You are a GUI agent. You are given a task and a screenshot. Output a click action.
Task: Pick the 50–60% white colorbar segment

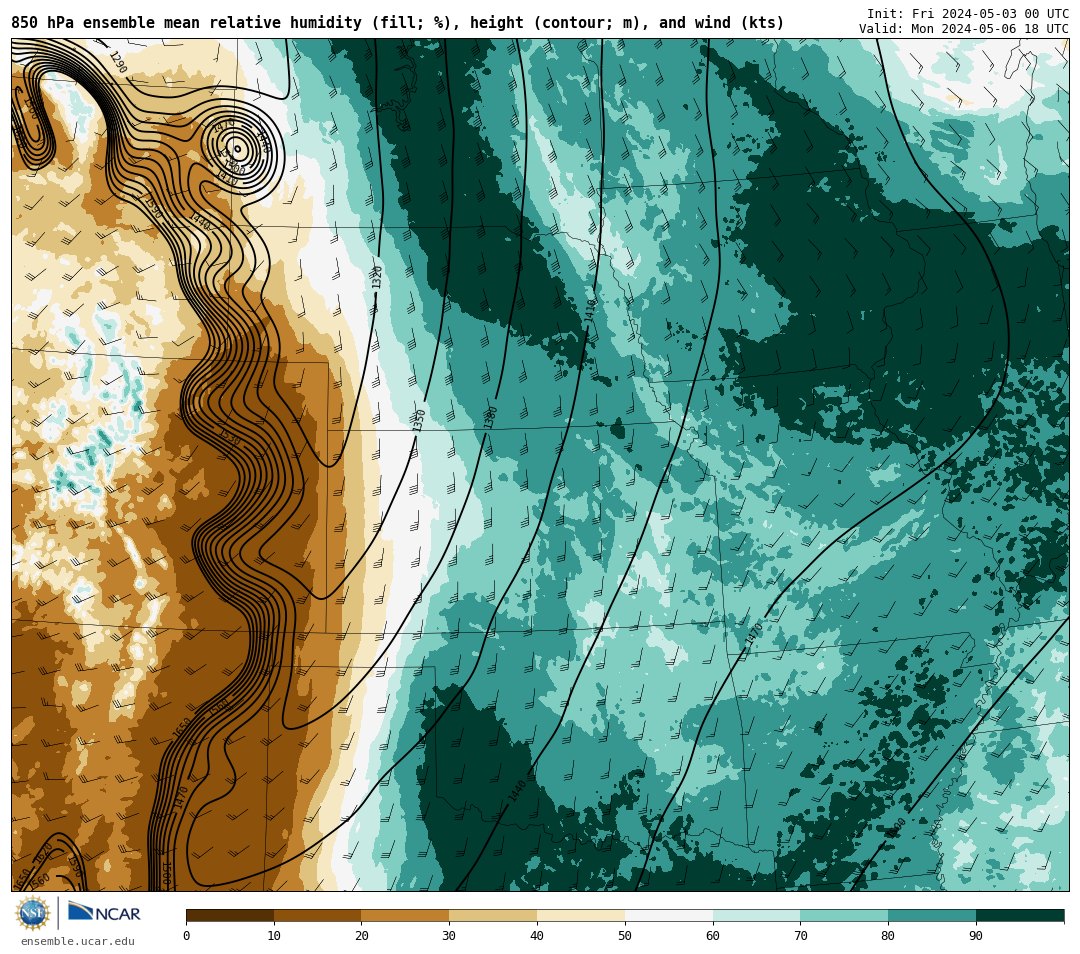669,916
